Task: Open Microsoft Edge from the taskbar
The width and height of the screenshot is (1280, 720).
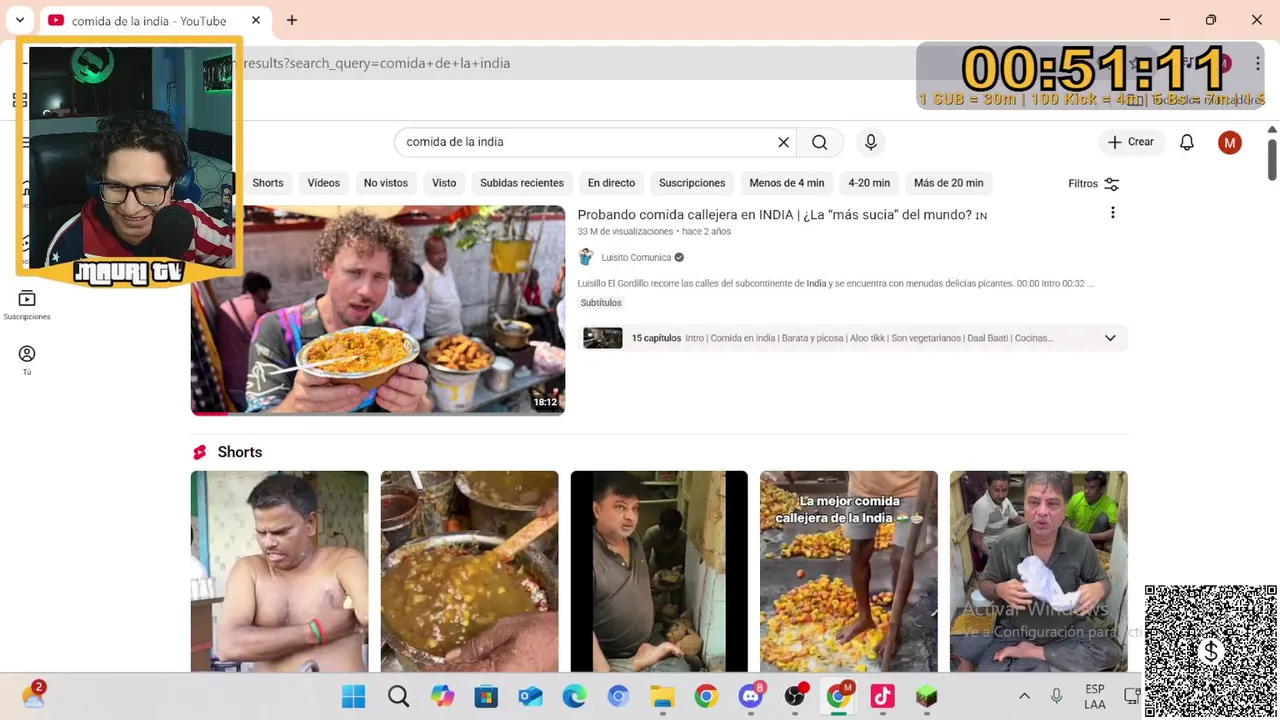Action: (x=574, y=697)
